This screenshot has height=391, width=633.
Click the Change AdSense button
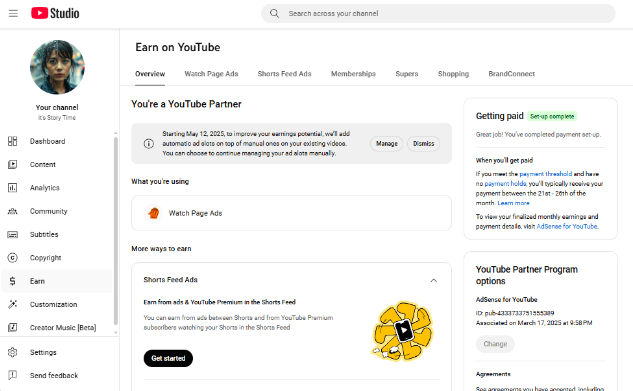pos(495,344)
